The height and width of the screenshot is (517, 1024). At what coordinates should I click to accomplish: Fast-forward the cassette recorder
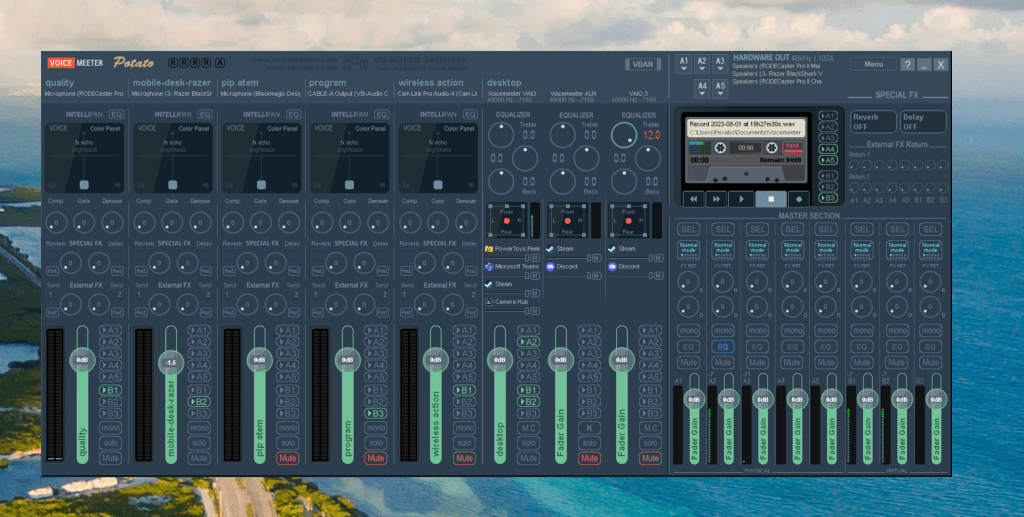coord(716,199)
